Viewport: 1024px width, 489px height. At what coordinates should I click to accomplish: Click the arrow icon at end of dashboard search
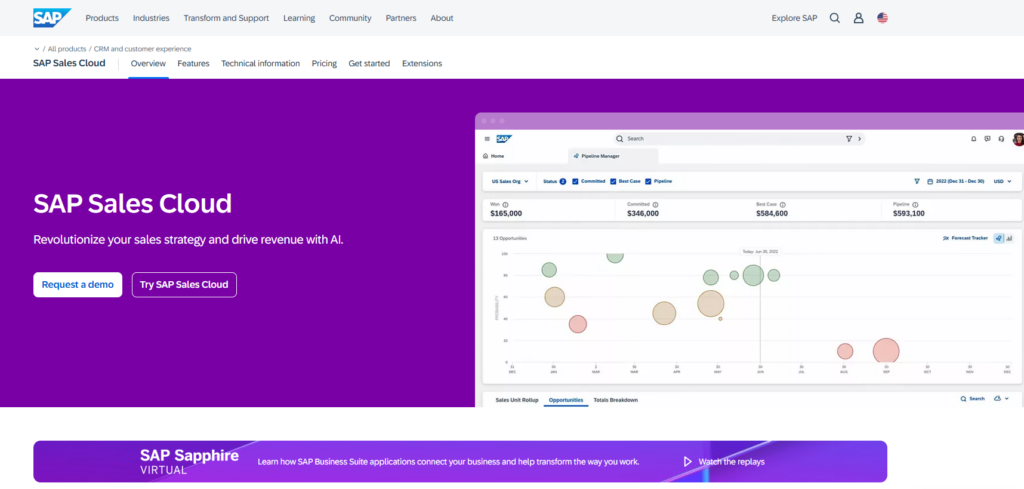[859, 138]
